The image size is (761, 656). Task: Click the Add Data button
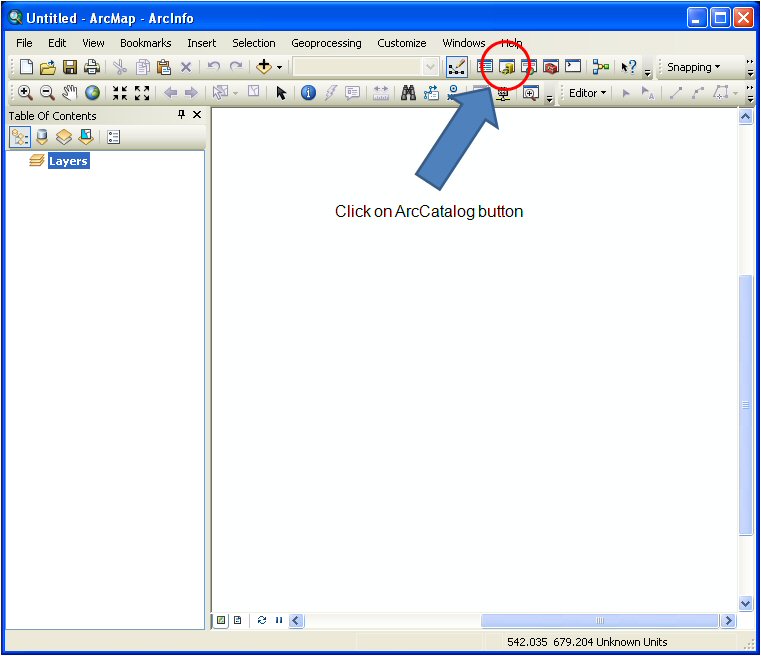pos(264,66)
